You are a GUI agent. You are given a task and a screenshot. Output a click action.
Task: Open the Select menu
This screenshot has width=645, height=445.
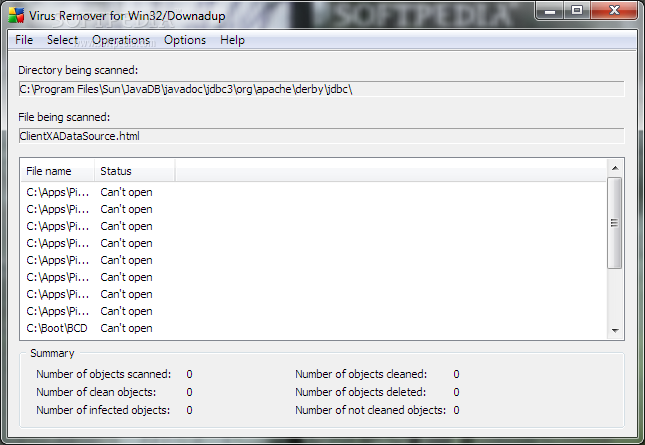coord(62,40)
